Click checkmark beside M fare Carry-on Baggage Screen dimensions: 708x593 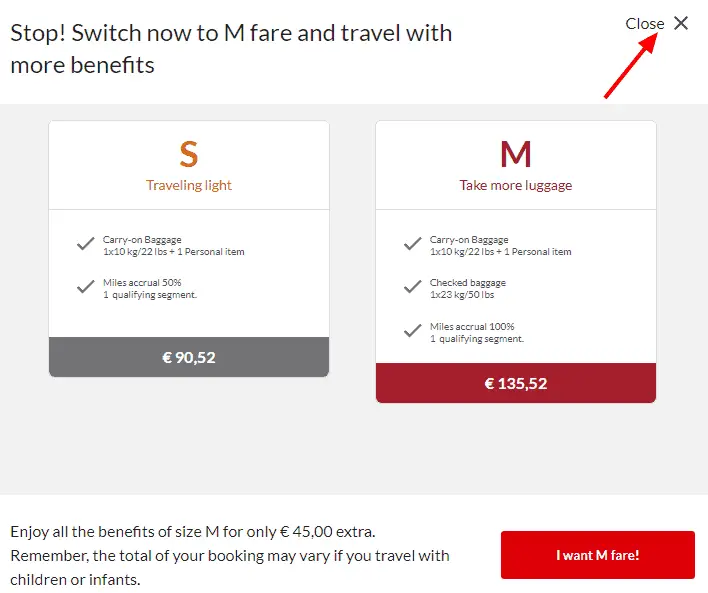coord(413,244)
